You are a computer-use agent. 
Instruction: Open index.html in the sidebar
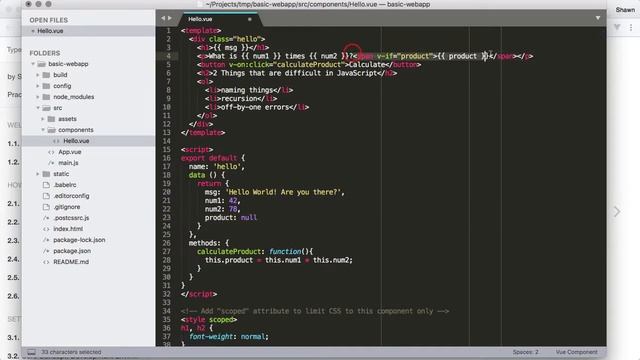point(68,229)
